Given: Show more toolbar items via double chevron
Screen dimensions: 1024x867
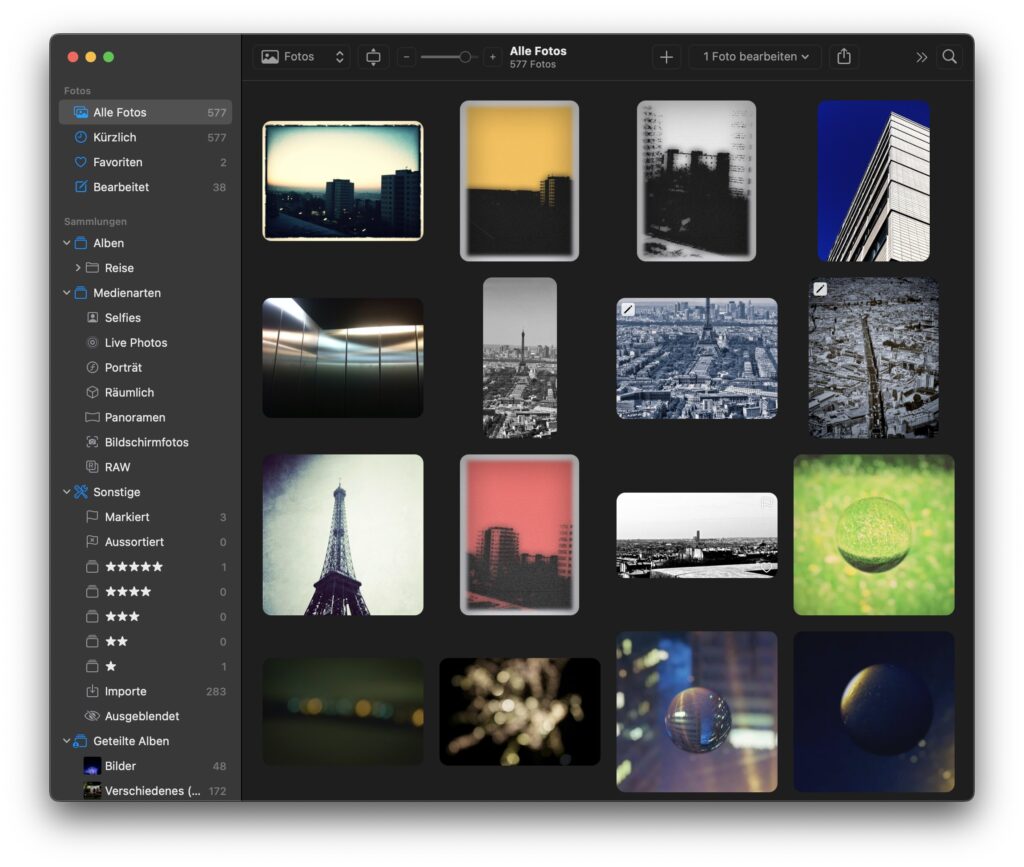Looking at the screenshot, I should (x=921, y=57).
